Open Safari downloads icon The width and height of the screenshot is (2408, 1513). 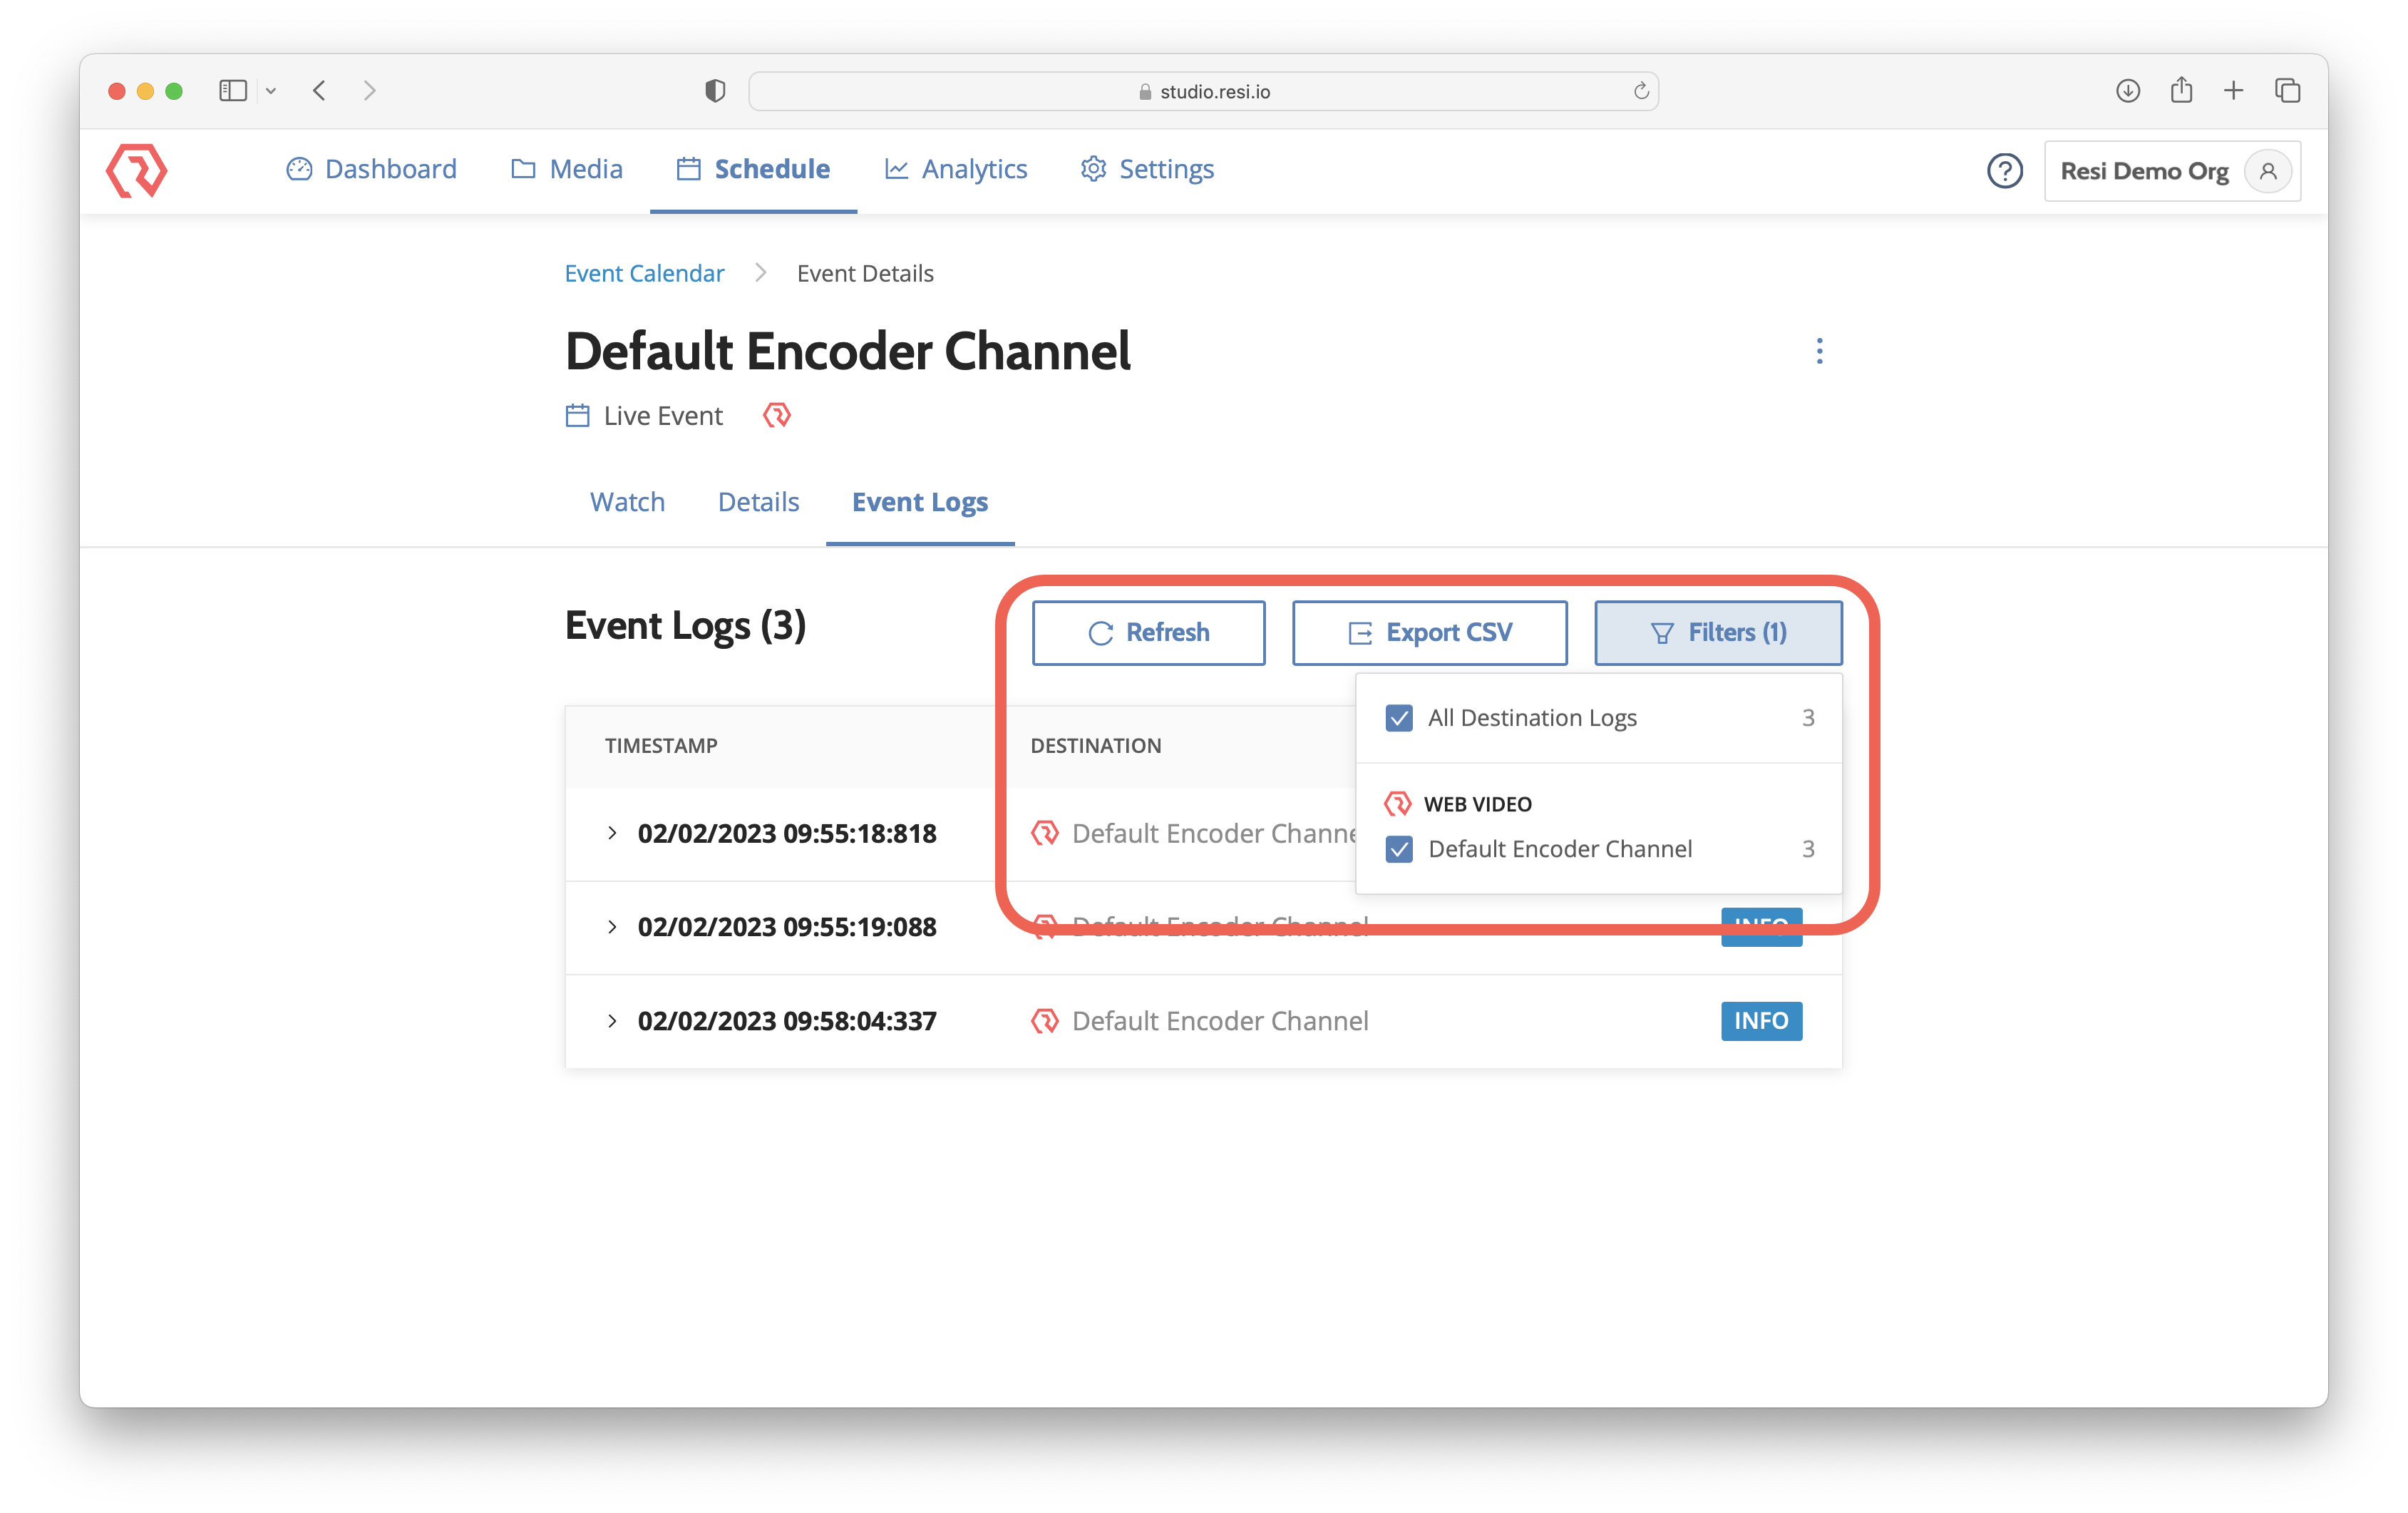[x=2127, y=91]
